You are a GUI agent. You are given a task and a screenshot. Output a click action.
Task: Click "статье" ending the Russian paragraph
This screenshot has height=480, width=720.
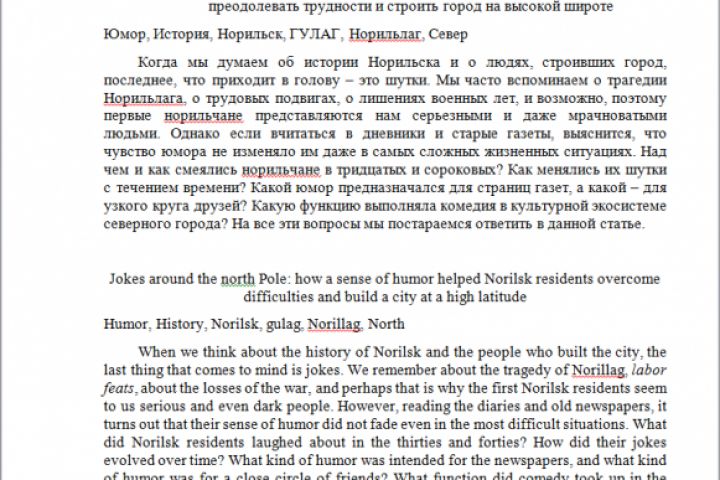(x=622, y=224)
